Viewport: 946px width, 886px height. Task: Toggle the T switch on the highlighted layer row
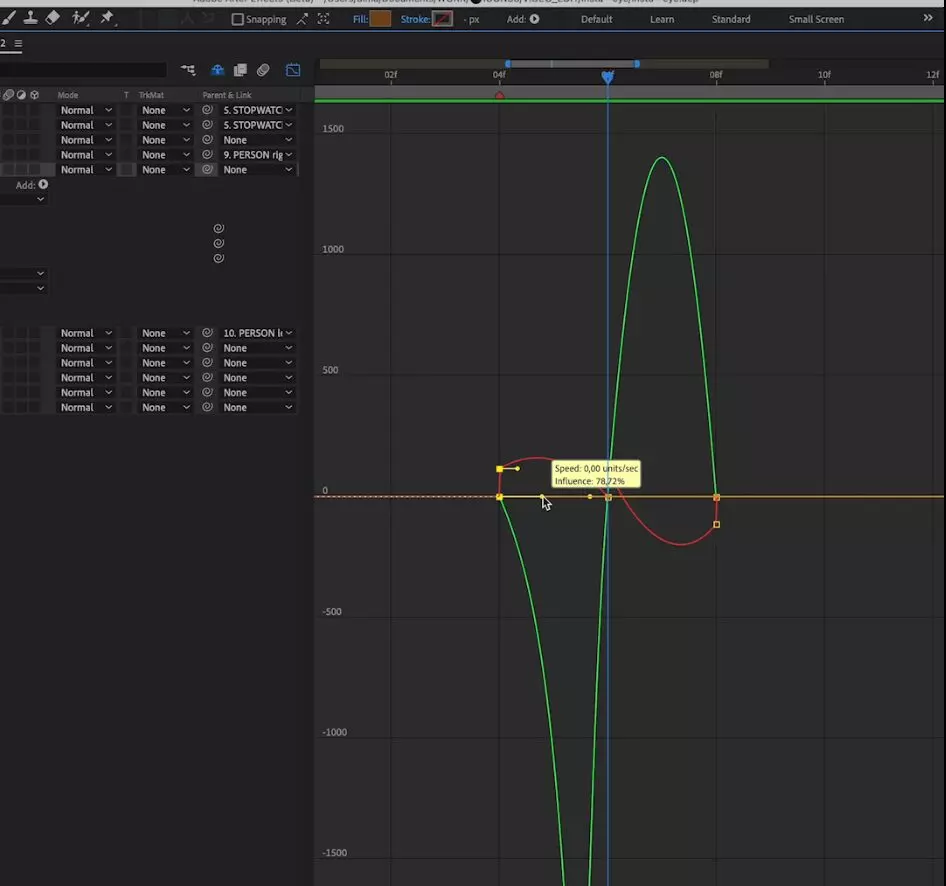click(x=127, y=169)
